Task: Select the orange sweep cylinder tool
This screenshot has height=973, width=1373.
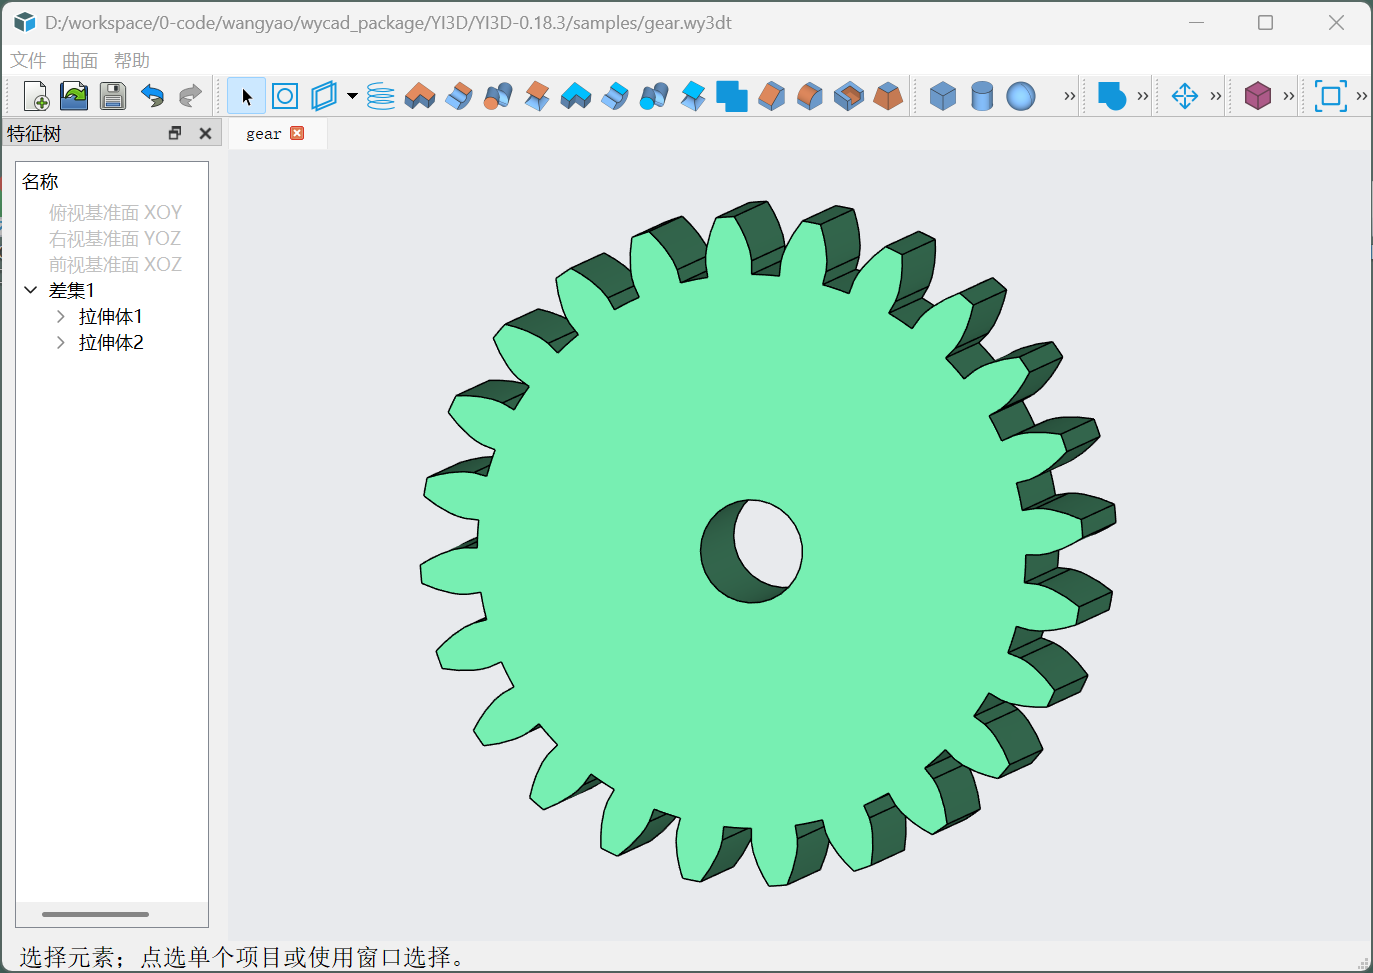Action: pos(498,96)
